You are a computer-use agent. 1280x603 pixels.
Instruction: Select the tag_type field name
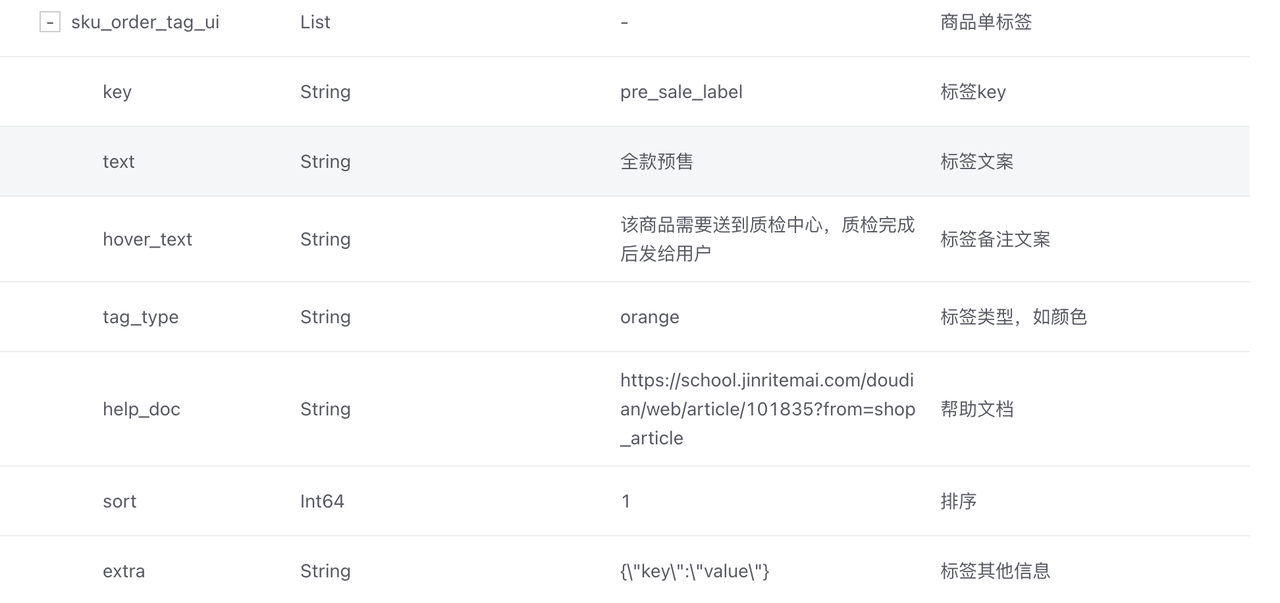coord(140,317)
